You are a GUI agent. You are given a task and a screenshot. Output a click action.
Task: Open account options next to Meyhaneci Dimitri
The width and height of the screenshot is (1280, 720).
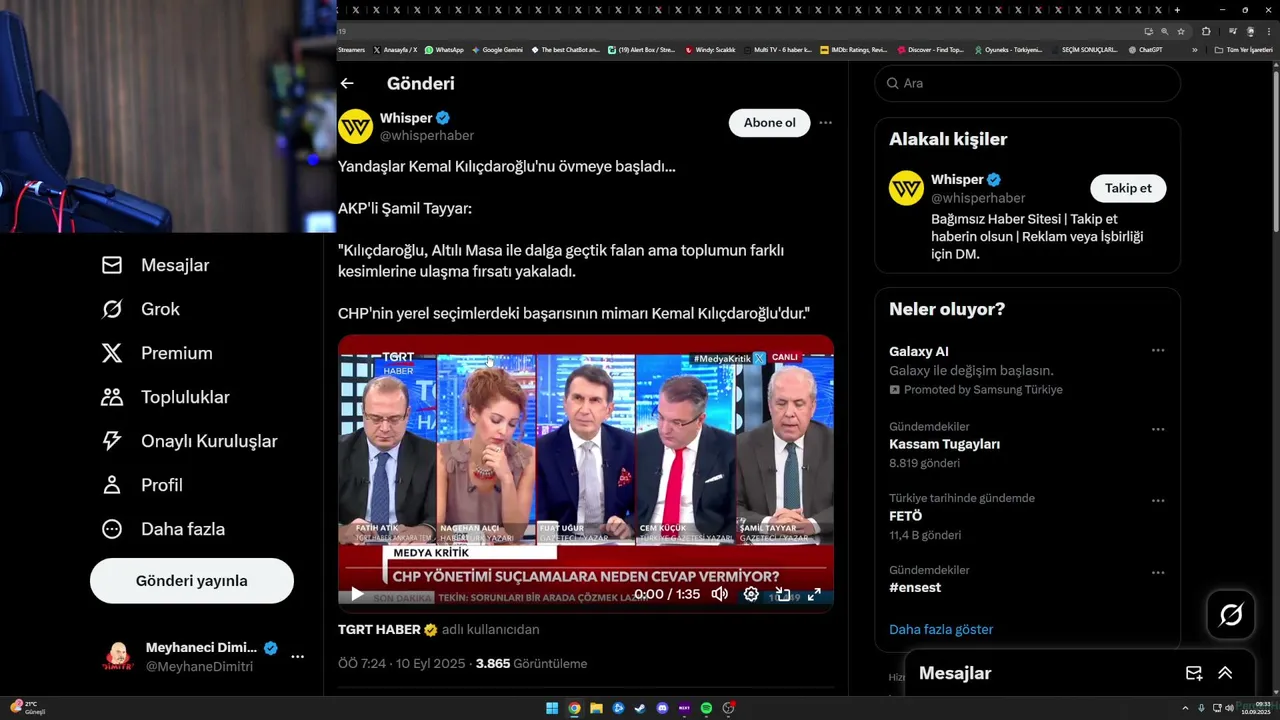click(297, 657)
